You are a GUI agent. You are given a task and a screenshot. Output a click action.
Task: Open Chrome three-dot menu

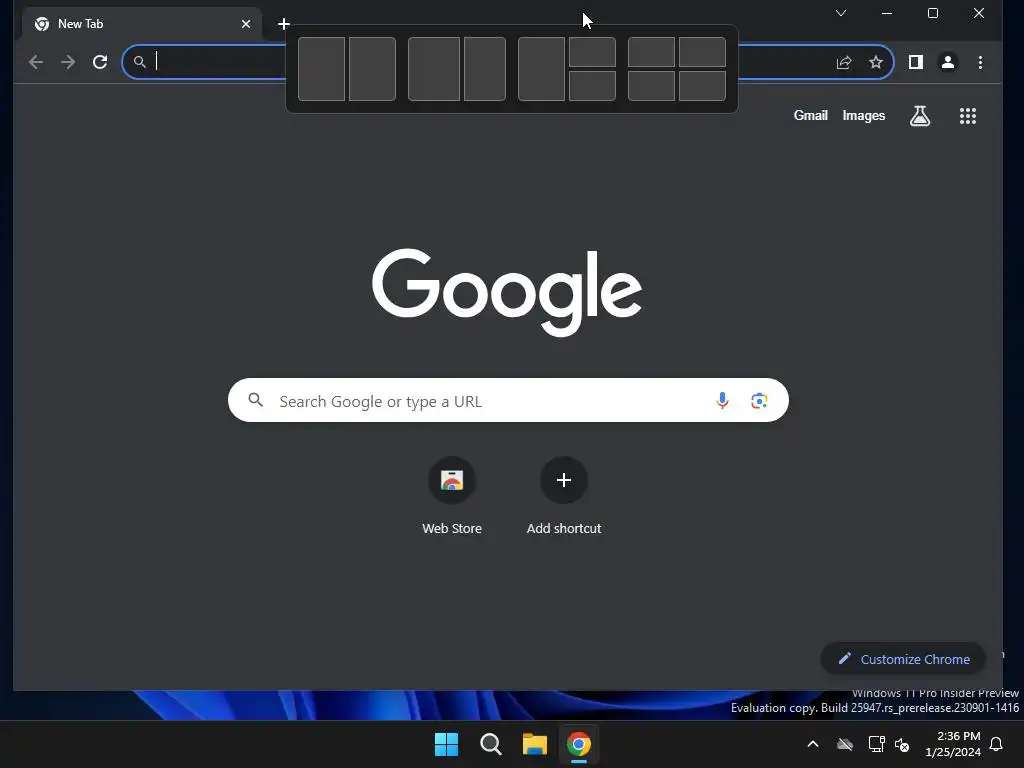(980, 62)
